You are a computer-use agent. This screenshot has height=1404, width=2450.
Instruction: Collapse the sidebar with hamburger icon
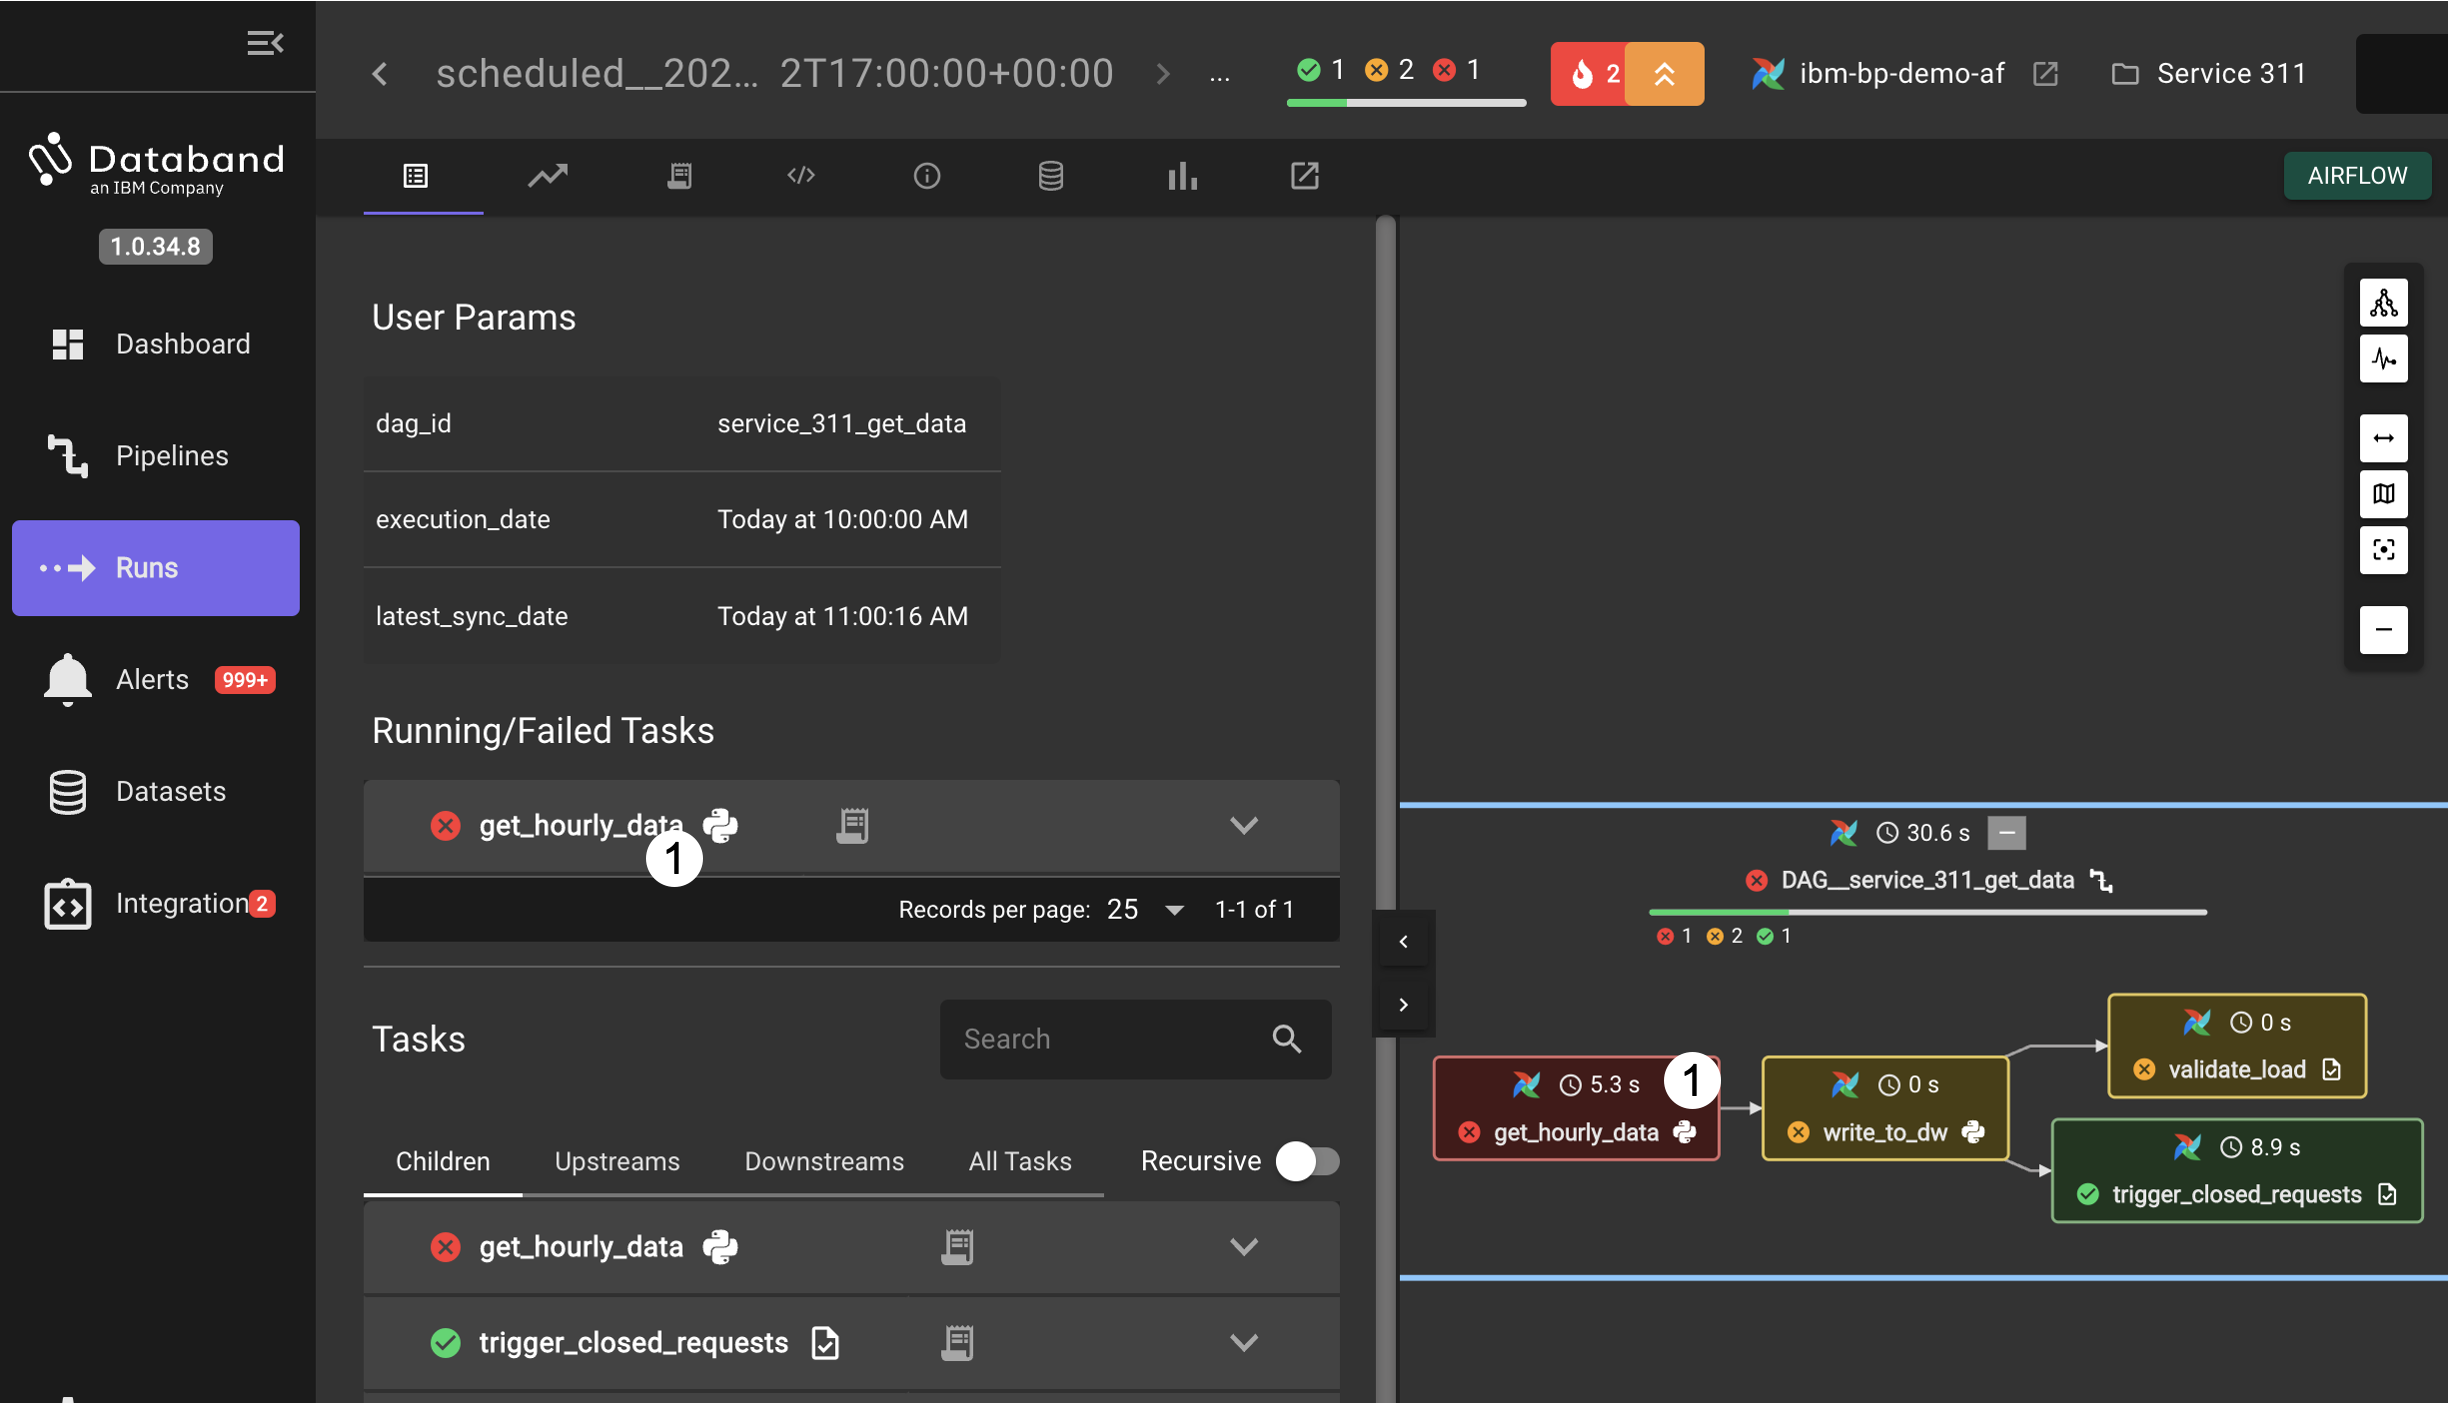265,43
